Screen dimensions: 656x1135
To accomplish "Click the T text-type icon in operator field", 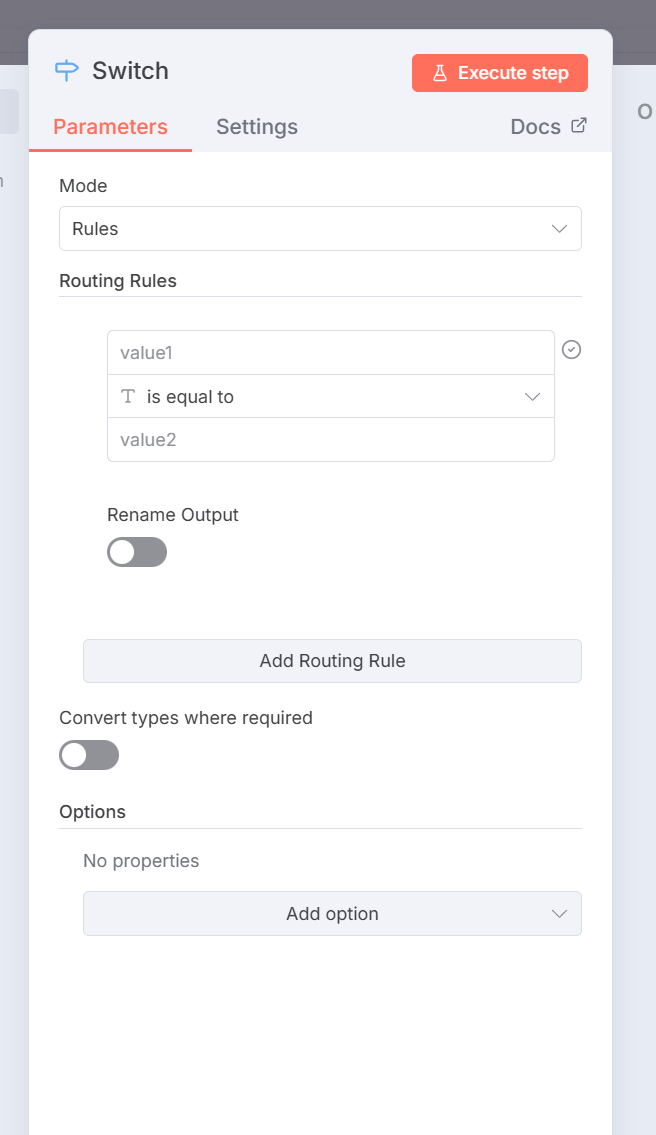I will coord(128,397).
